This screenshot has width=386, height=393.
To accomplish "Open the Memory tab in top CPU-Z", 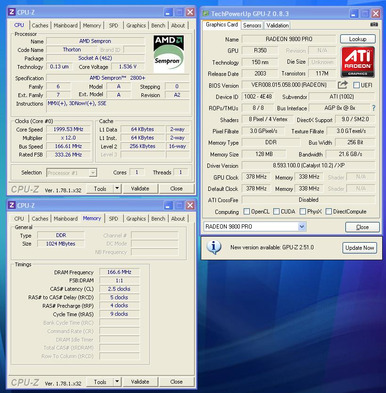I will pos(92,25).
